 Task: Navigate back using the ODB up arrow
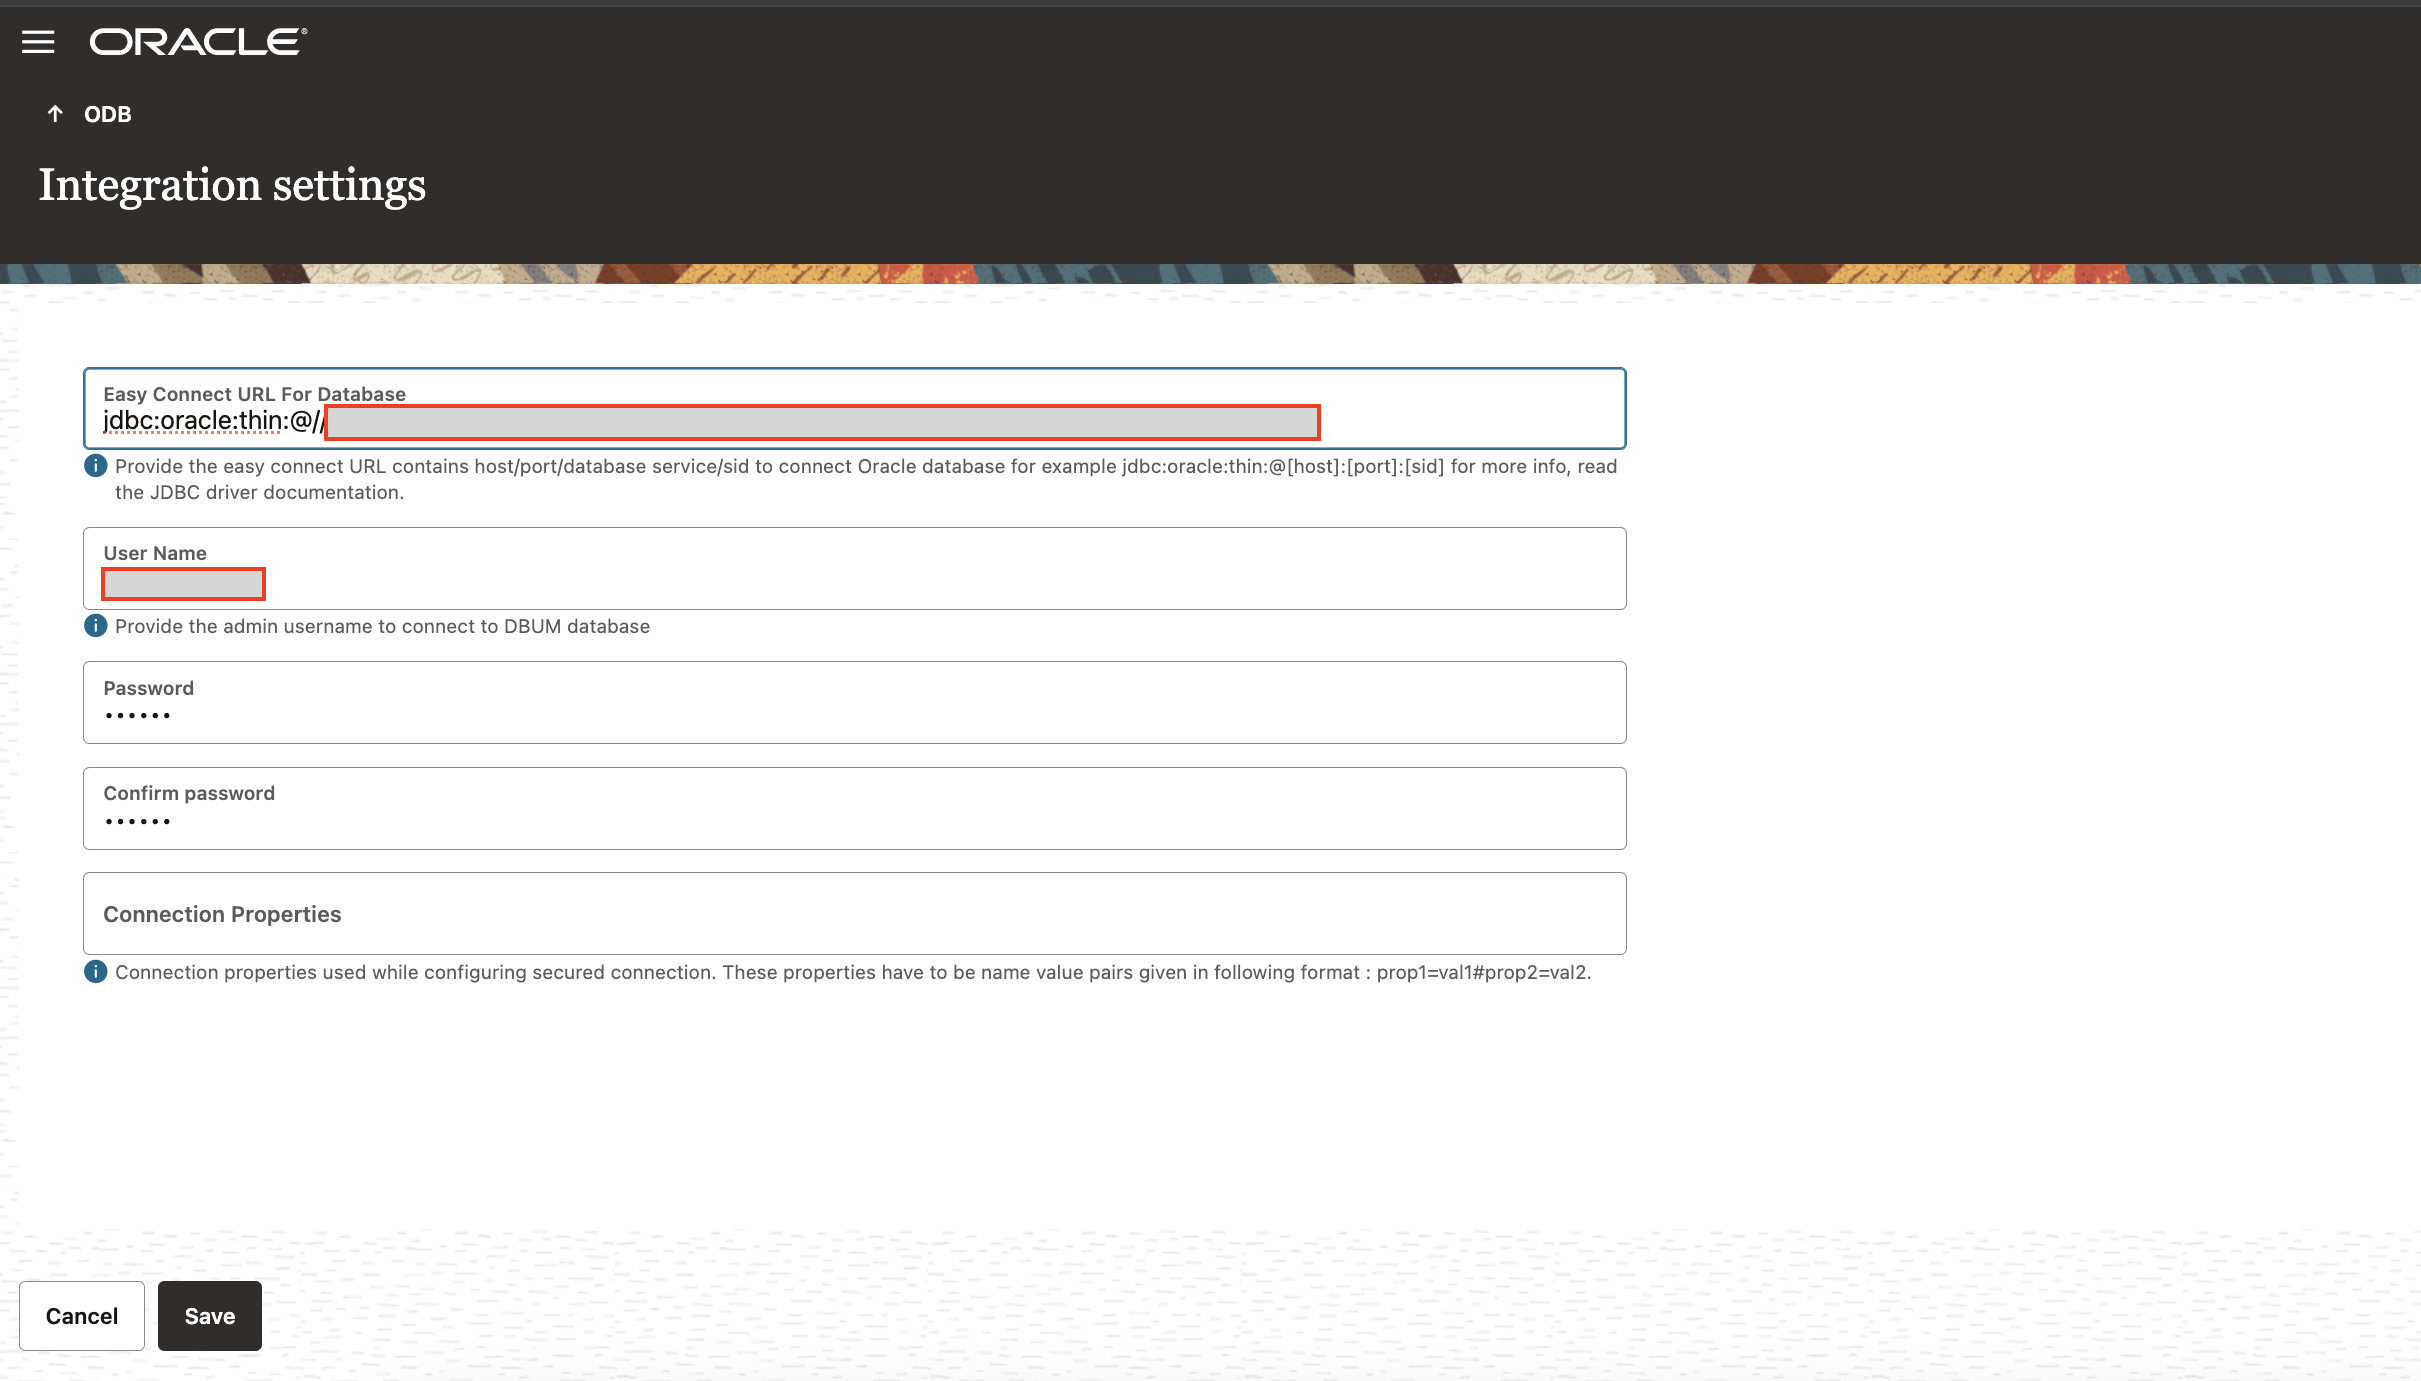[x=54, y=113]
